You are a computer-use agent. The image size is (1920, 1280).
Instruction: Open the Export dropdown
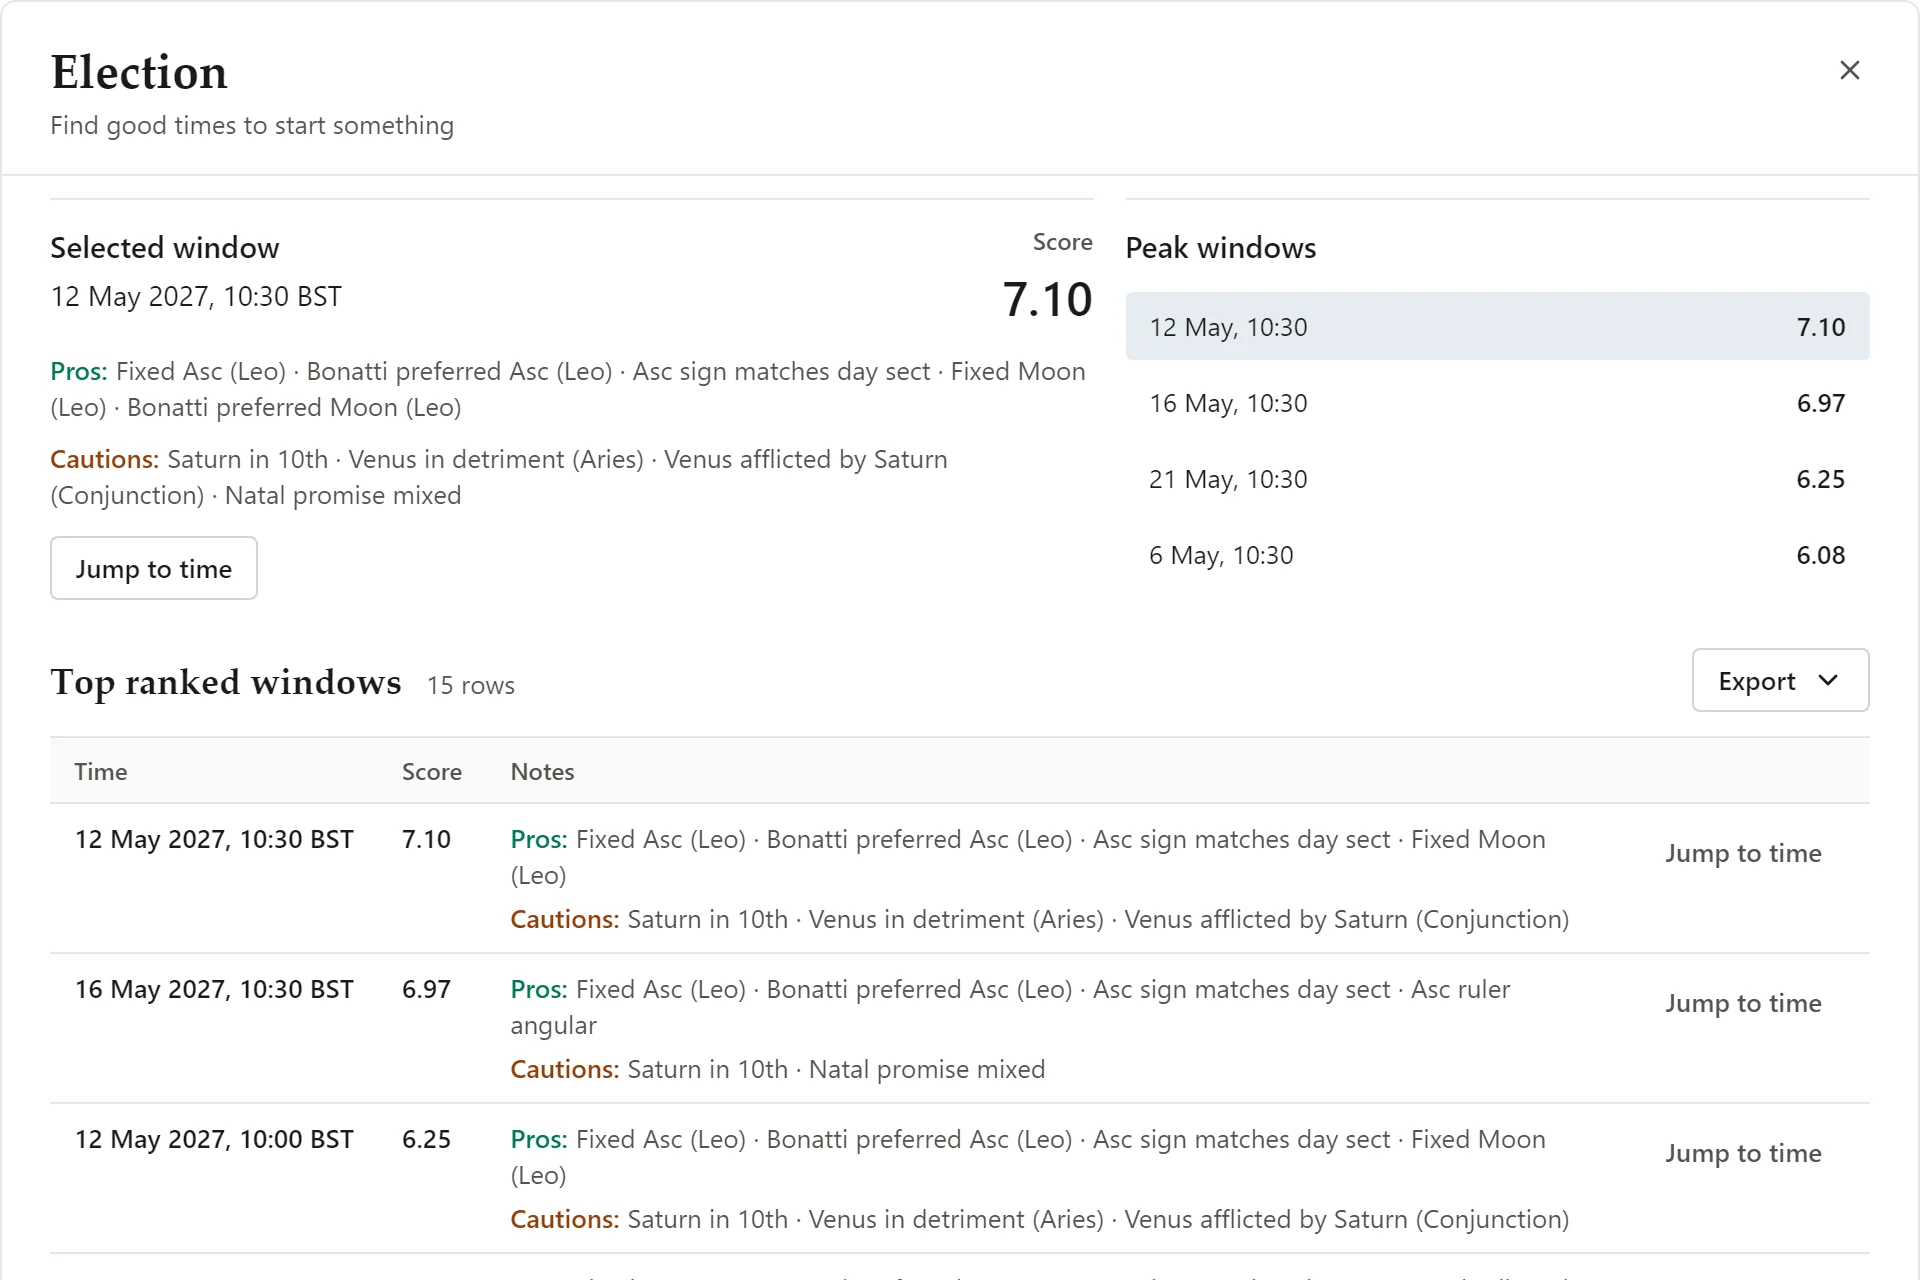coord(1780,680)
